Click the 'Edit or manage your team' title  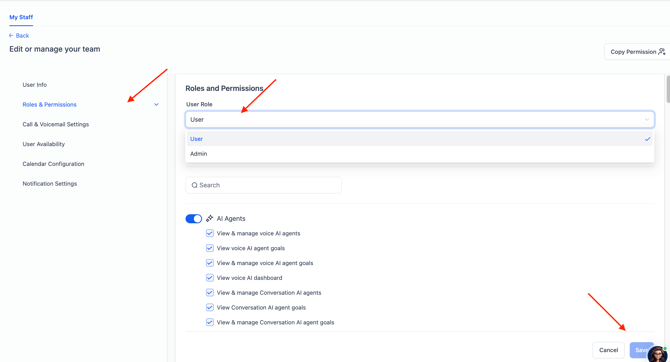(55, 49)
